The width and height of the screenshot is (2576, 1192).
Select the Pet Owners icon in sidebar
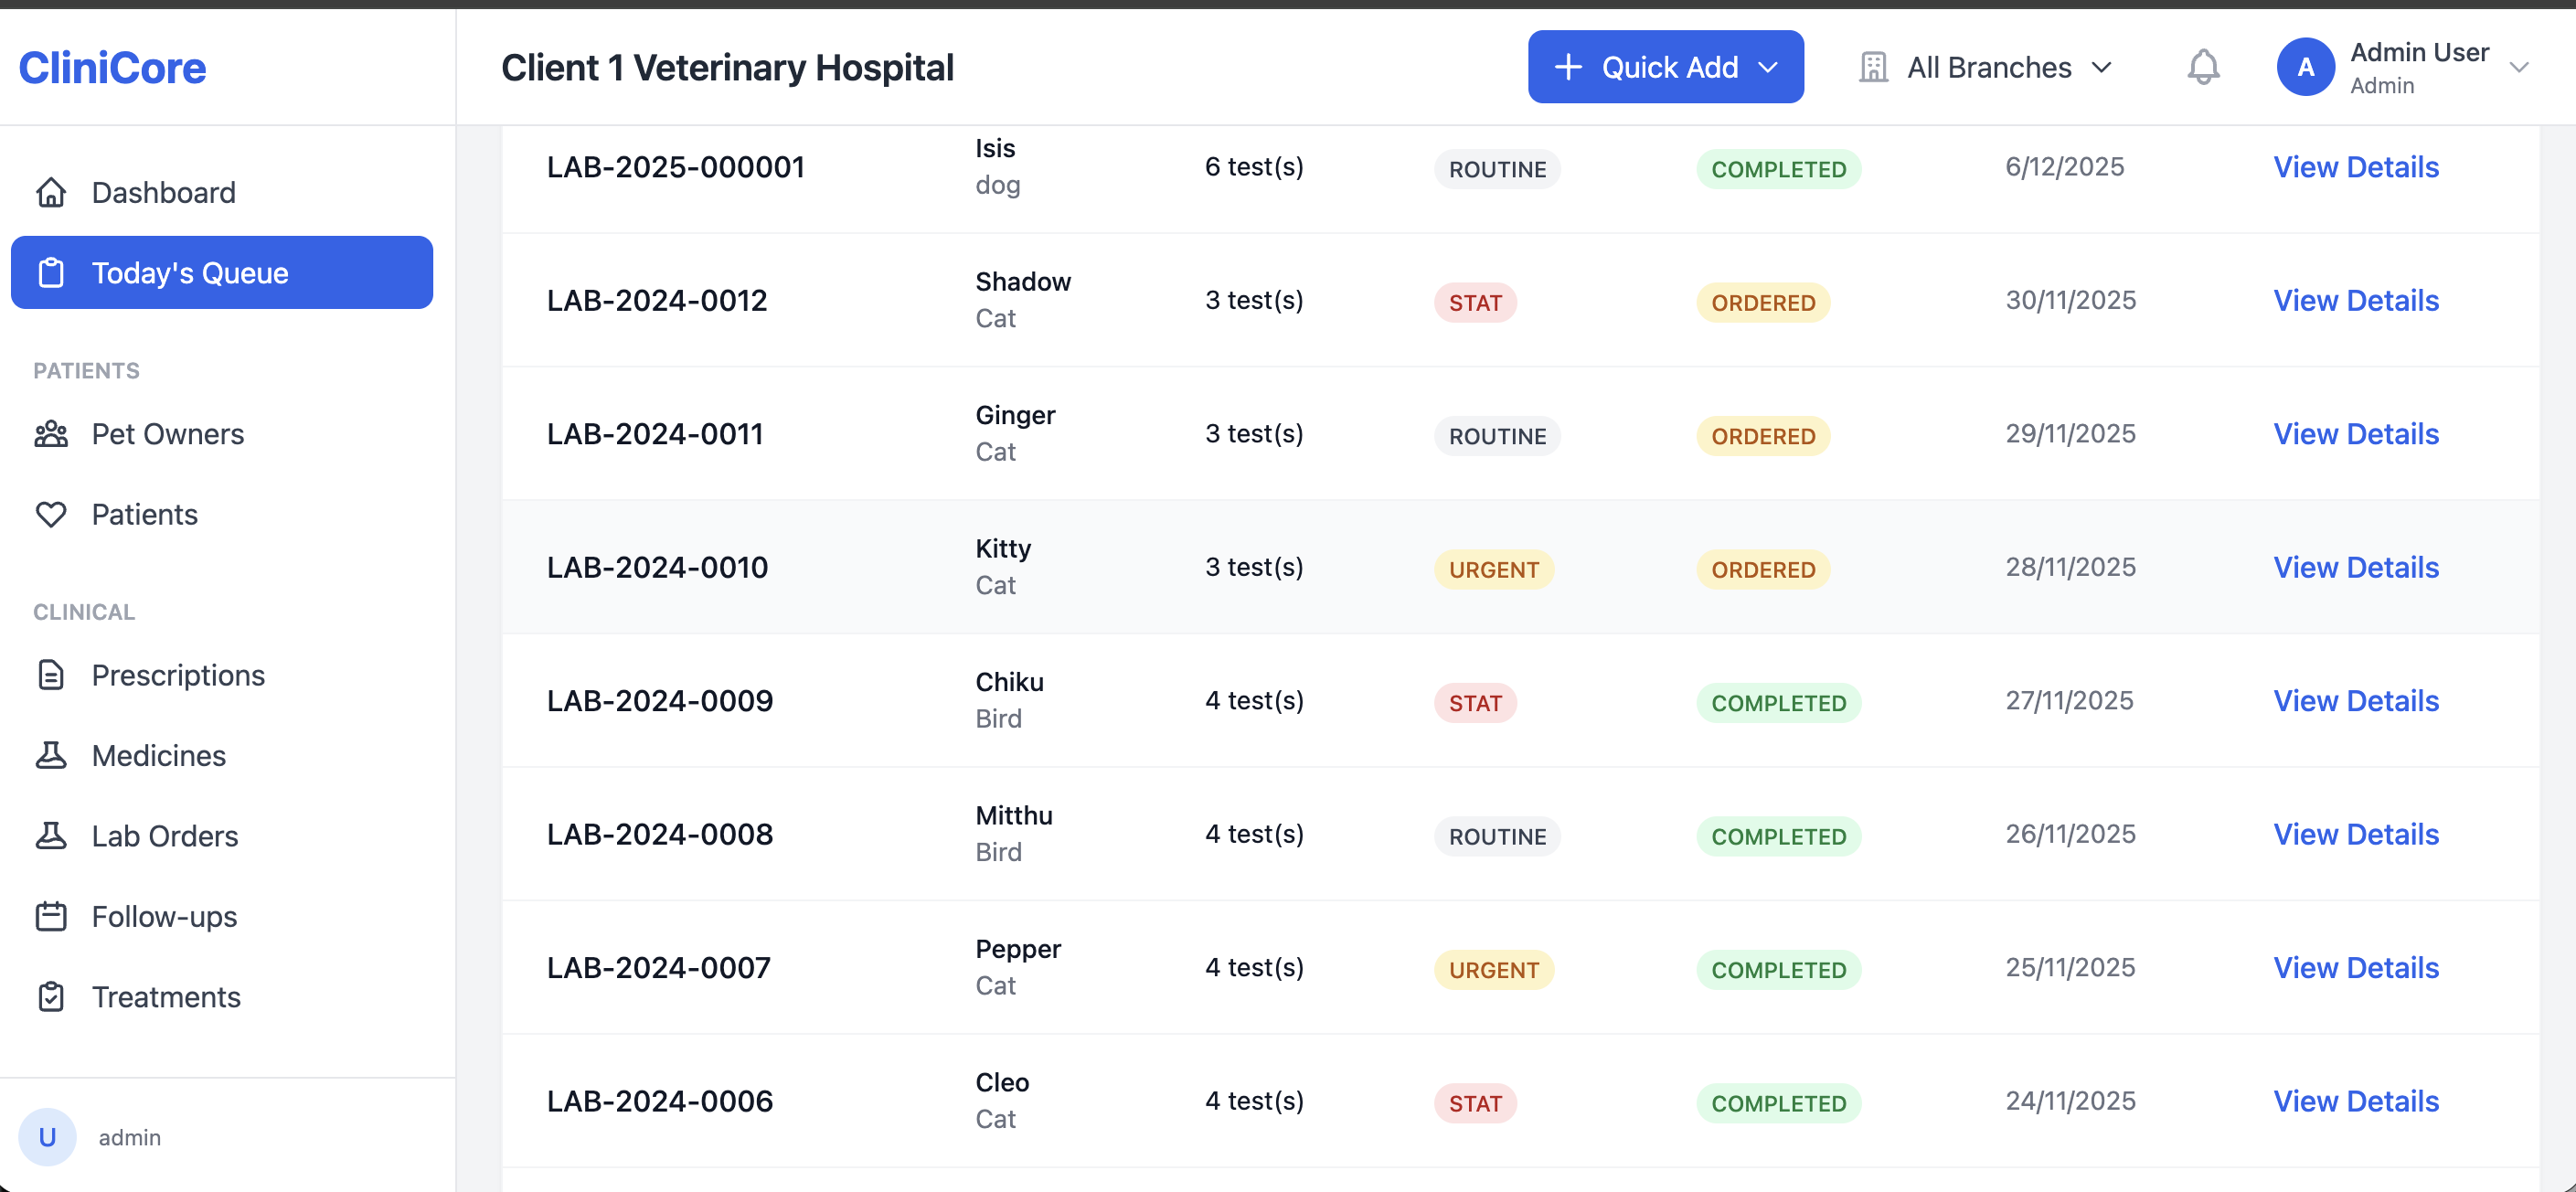51,433
